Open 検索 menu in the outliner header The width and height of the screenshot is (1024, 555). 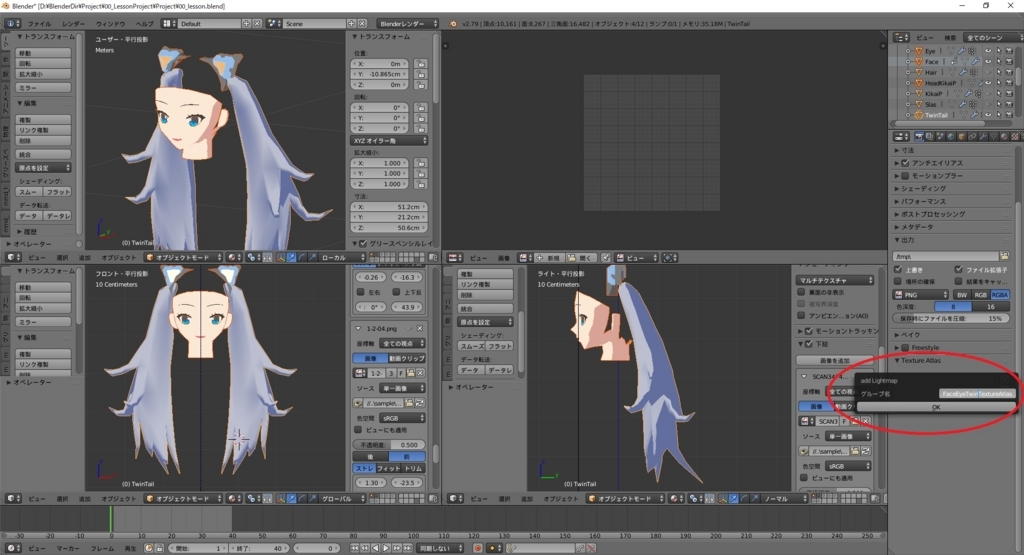tap(950, 38)
